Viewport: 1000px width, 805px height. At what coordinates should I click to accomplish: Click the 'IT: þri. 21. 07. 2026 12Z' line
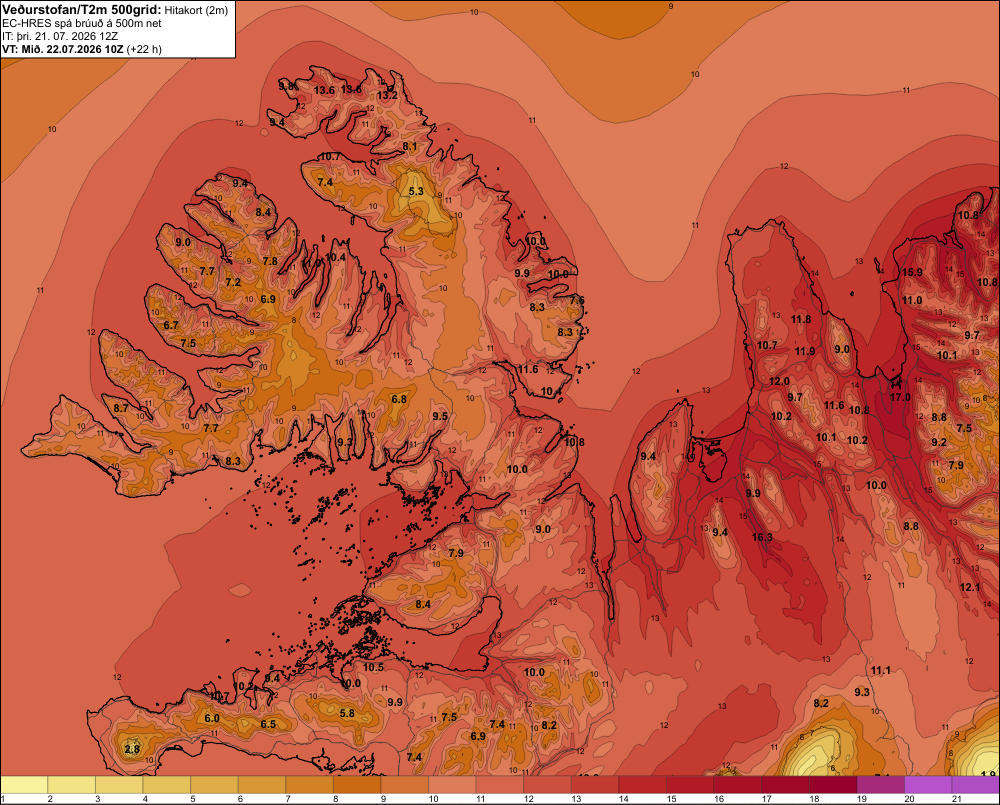pos(60,36)
